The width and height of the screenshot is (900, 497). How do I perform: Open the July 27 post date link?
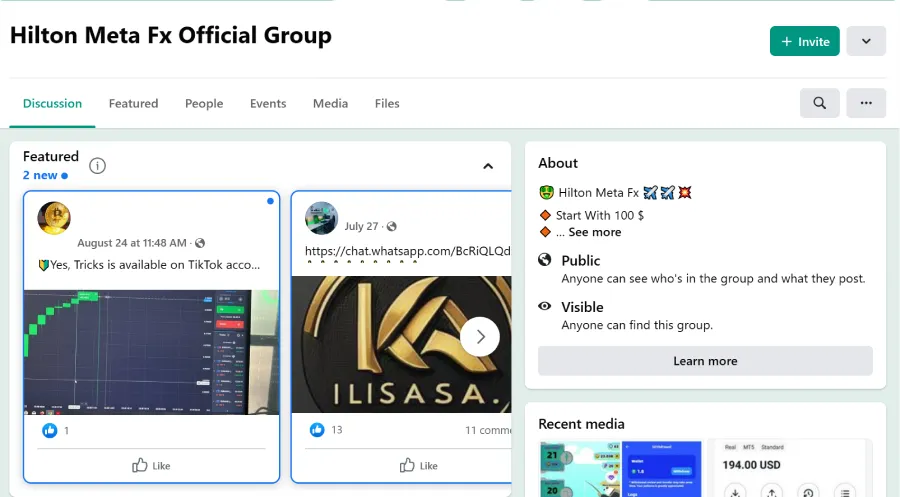(361, 226)
